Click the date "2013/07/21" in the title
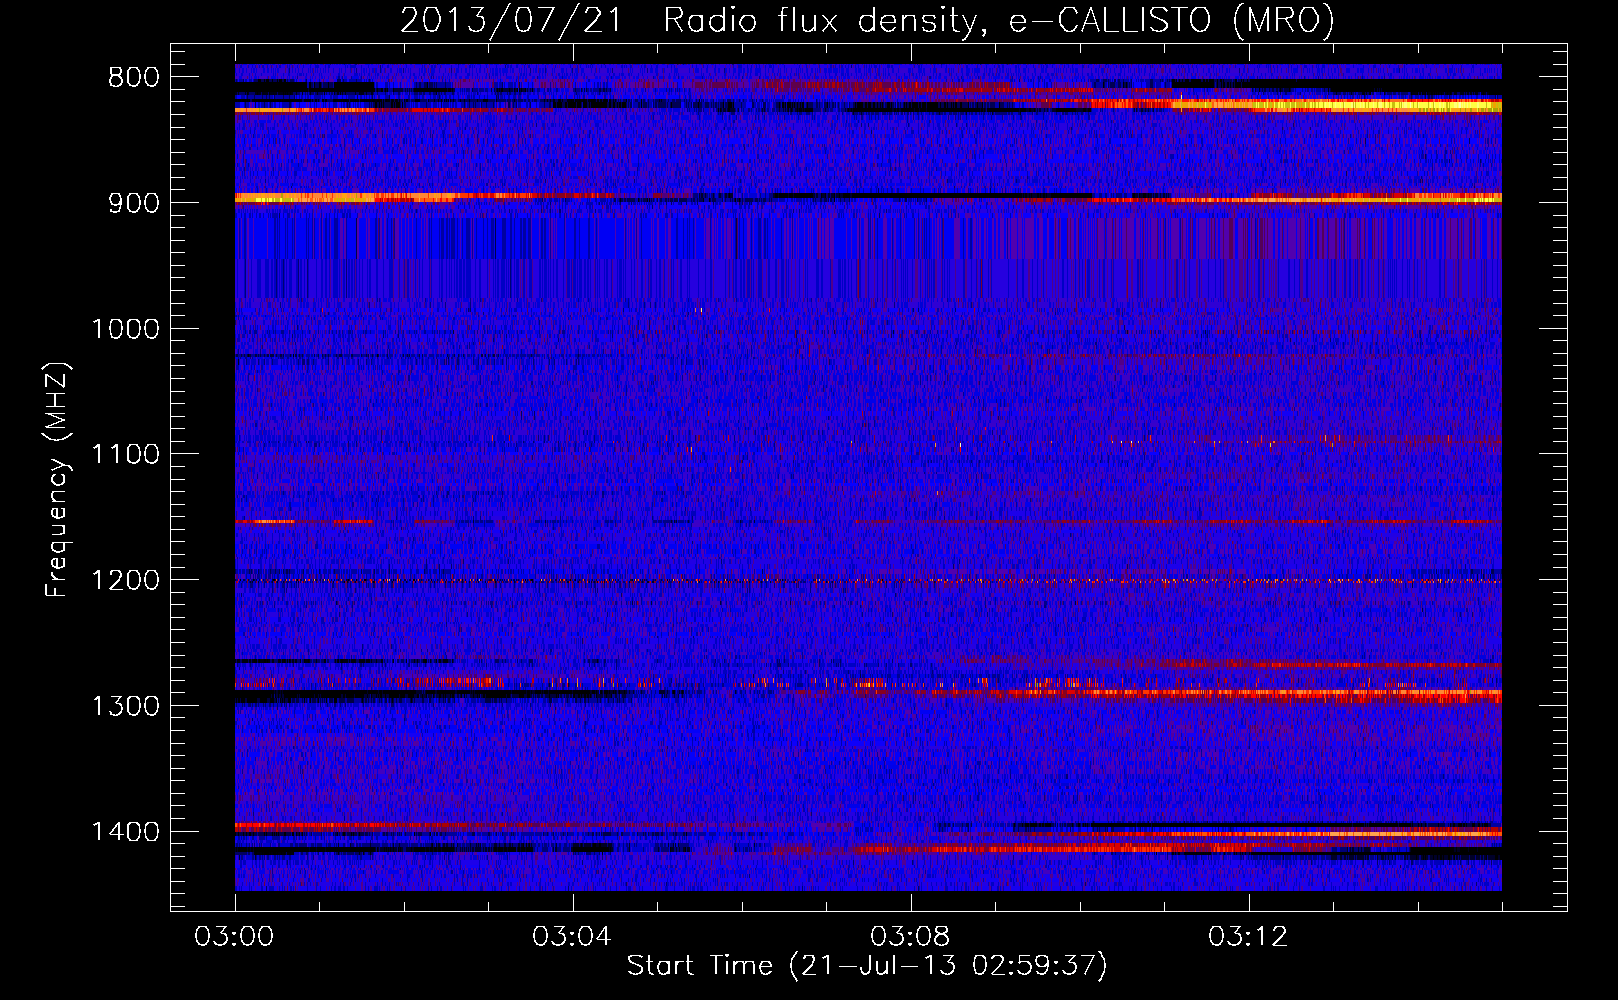The width and height of the screenshot is (1618, 1000). (x=510, y=20)
